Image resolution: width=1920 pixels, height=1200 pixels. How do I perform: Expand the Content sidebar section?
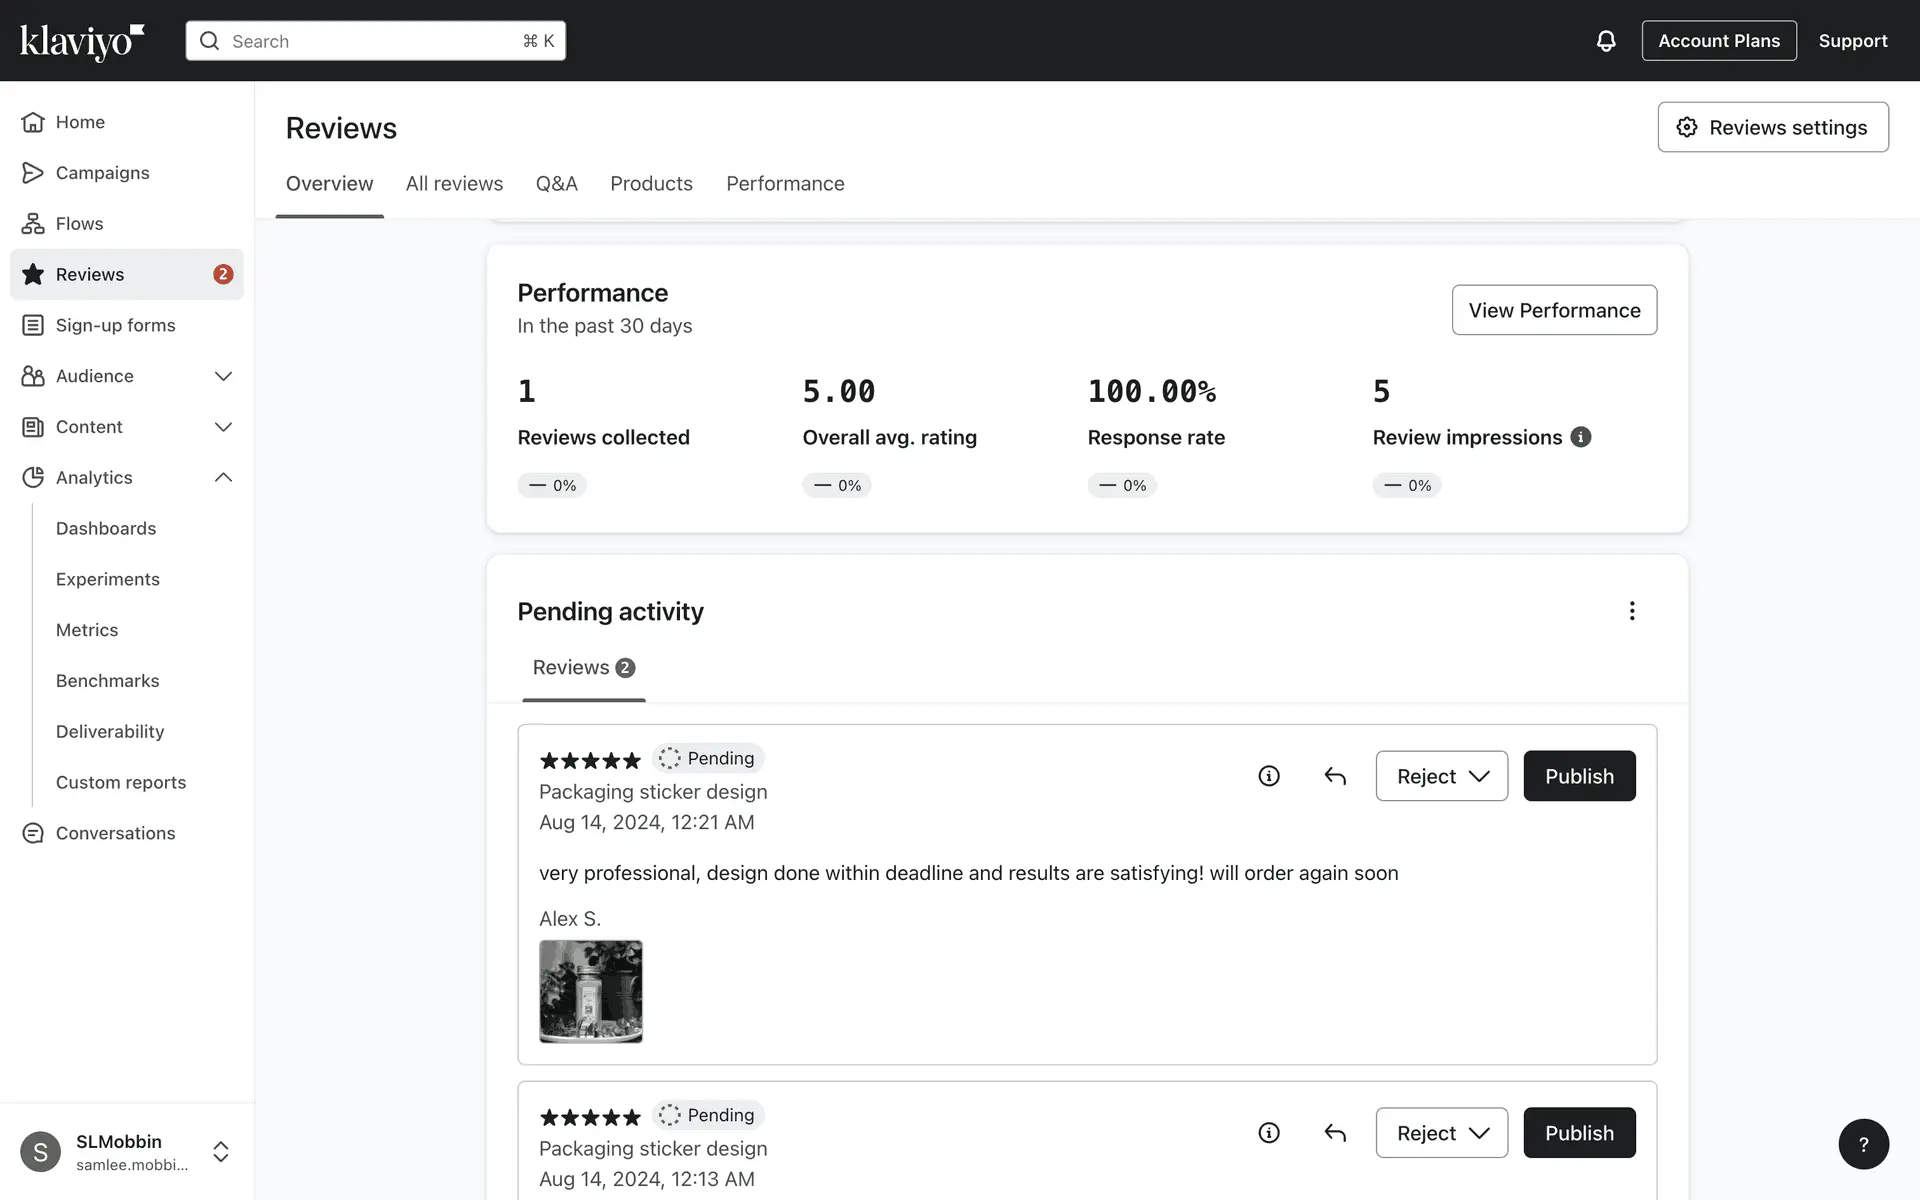pyautogui.click(x=223, y=427)
